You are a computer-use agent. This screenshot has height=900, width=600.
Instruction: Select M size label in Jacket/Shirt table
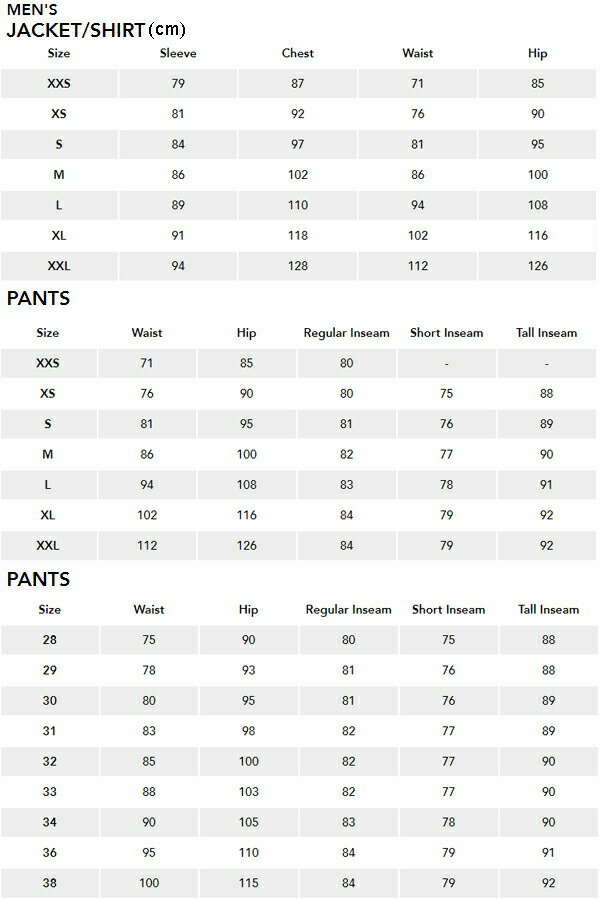[x=59, y=175]
